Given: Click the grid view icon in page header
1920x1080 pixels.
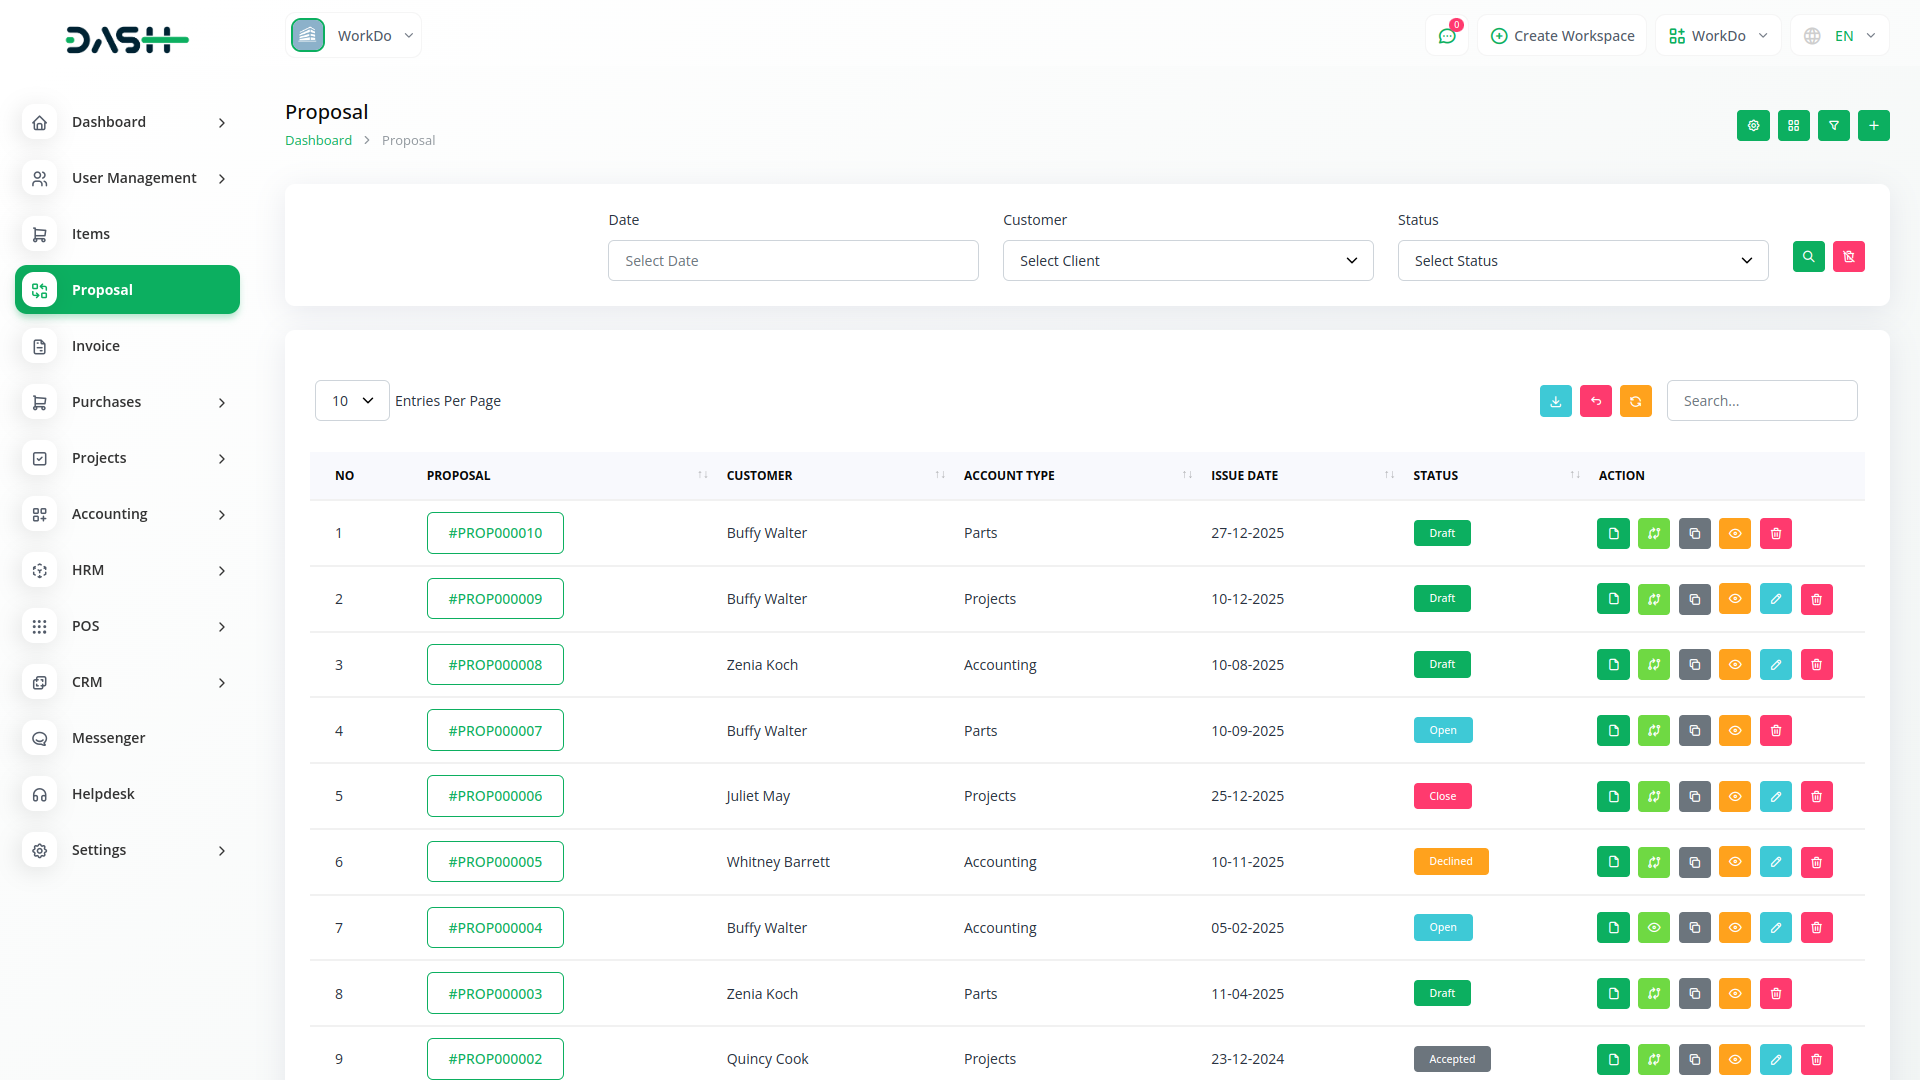Looking at the screenshot, I should 1794,126.
